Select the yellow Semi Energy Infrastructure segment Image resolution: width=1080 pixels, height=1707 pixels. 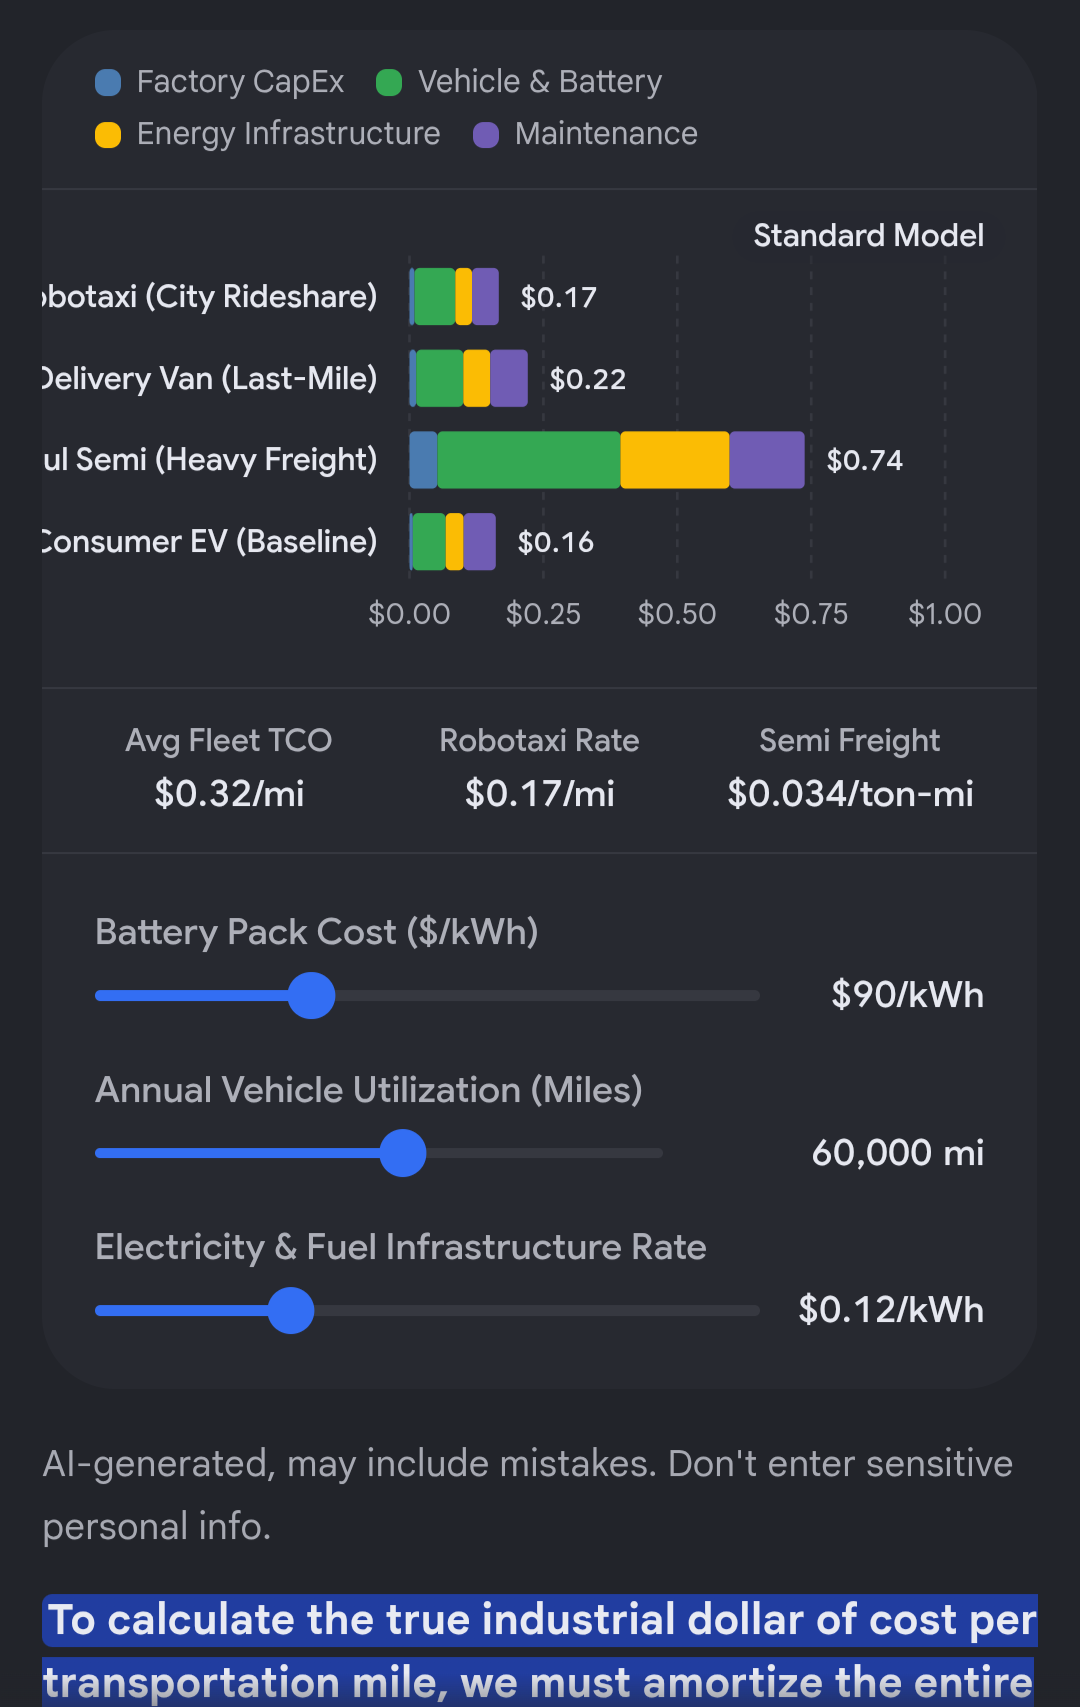tap(675, 460)
